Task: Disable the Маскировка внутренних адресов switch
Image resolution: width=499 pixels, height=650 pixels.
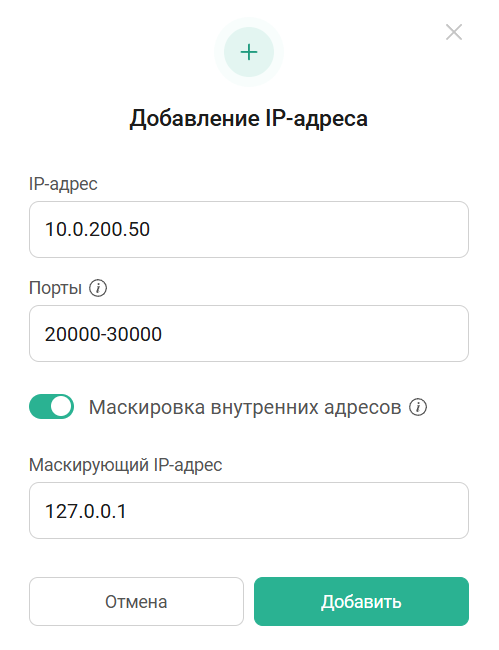Action: (x=51, y=407)
